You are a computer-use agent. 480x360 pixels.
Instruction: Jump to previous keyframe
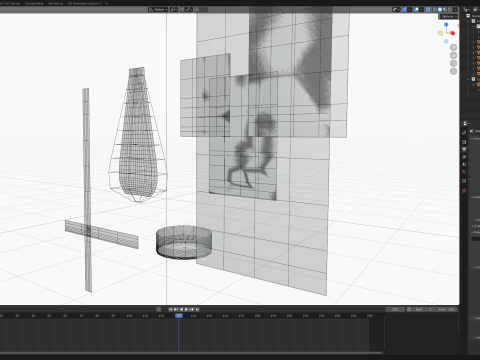[176, 309]
